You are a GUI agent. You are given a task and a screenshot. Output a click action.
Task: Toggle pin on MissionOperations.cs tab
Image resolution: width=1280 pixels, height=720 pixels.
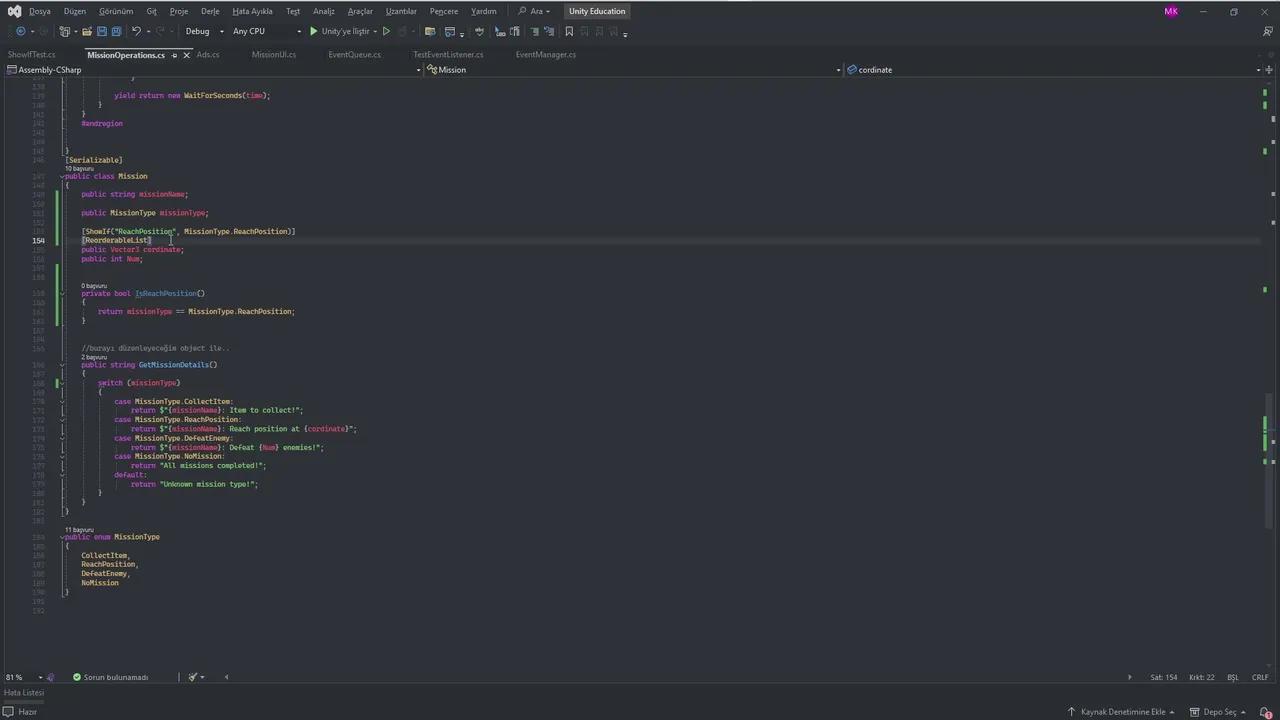pos(175,55)
